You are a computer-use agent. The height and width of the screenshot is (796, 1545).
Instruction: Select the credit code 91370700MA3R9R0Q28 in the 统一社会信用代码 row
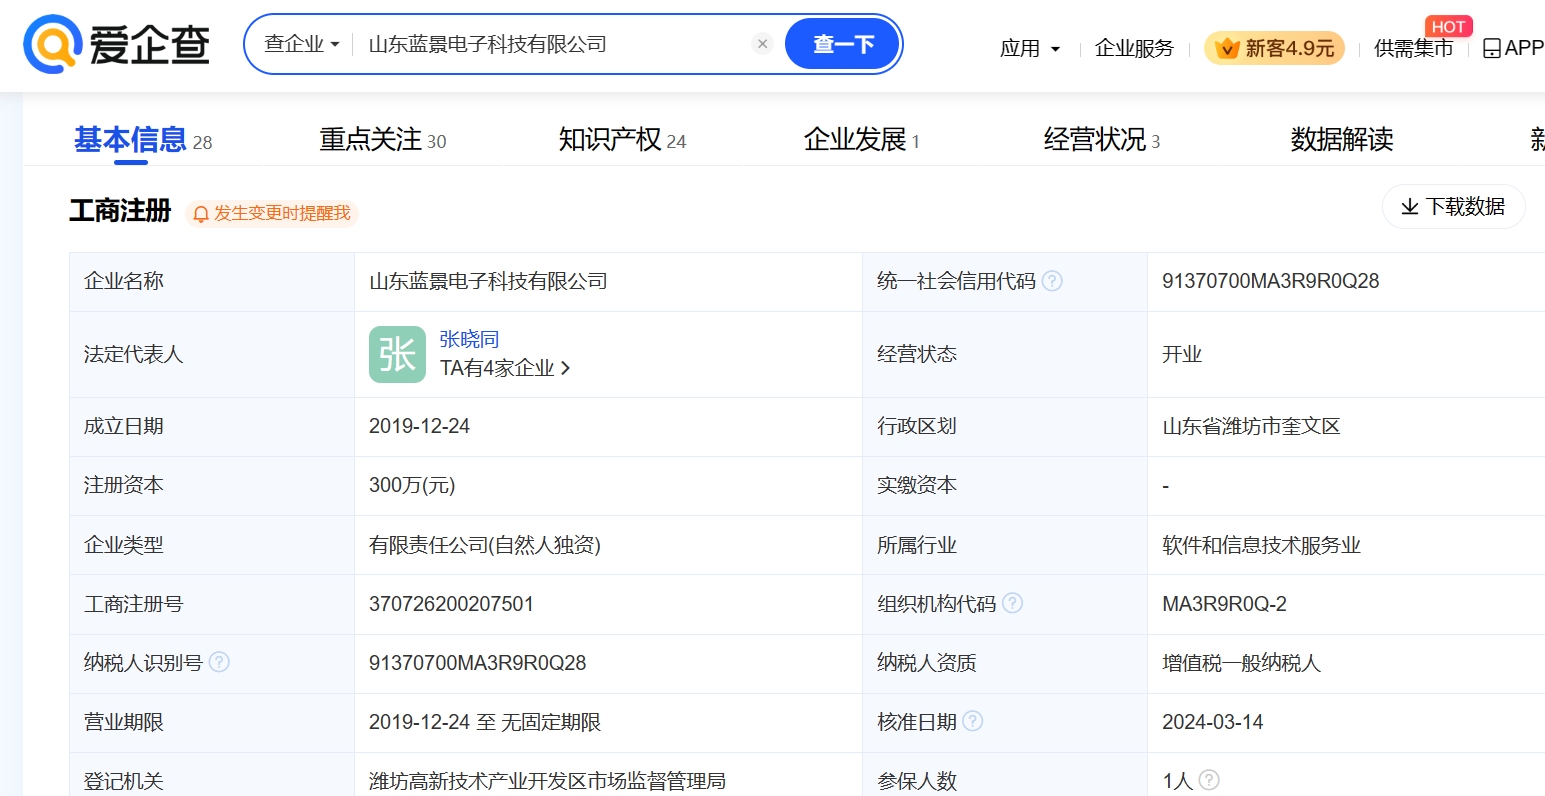(1270, 282)
